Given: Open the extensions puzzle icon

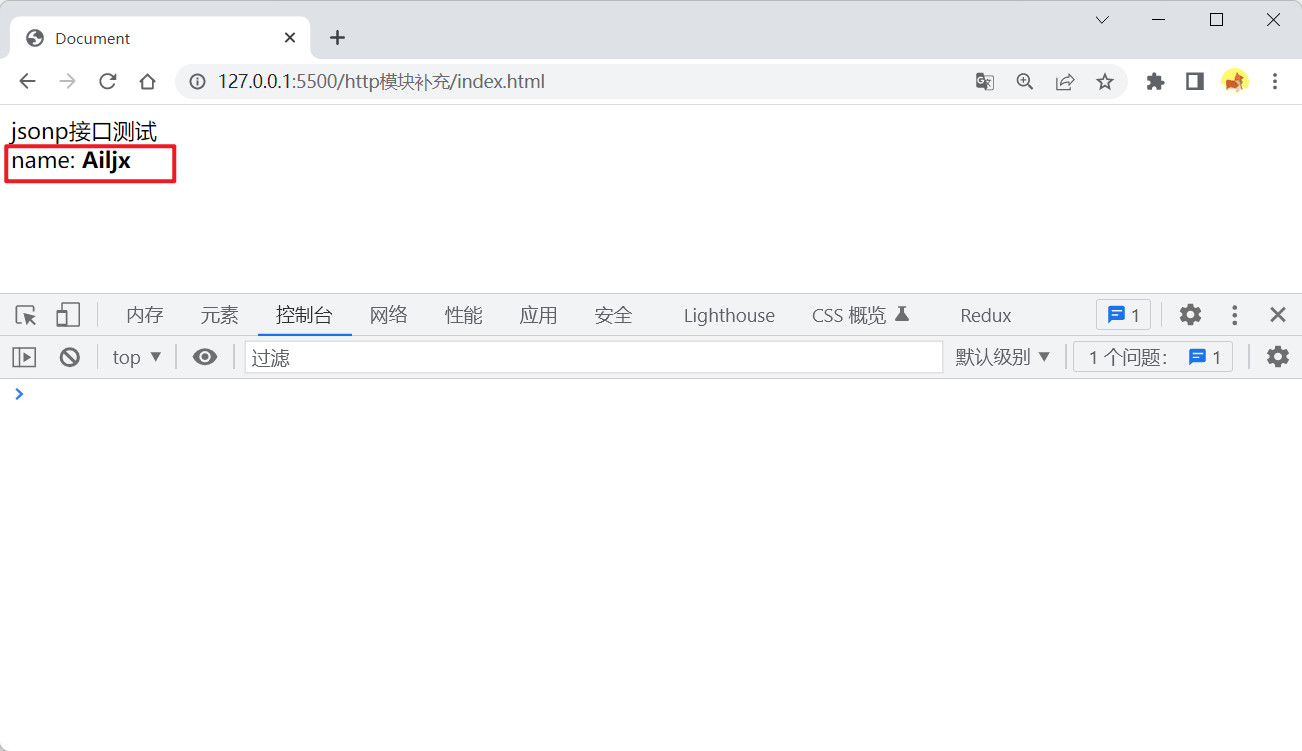Looking at the screenshot, I should (x=1155, y=82).
